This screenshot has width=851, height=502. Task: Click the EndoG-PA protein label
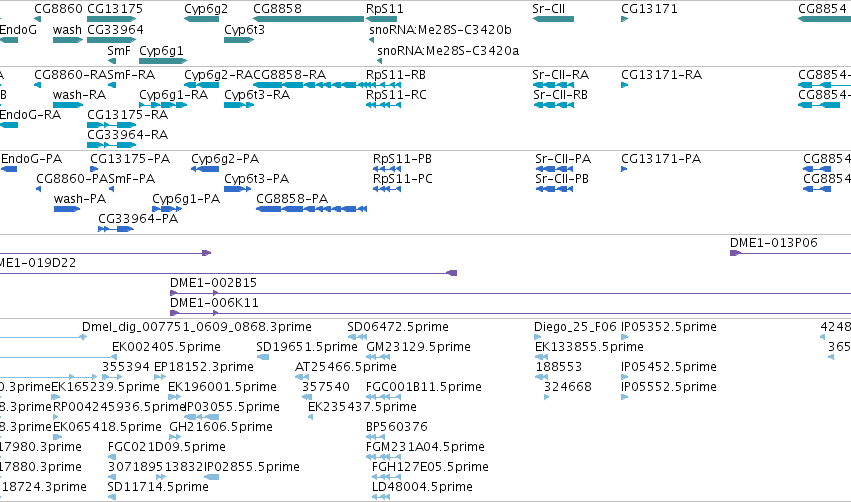click(31, 158)
